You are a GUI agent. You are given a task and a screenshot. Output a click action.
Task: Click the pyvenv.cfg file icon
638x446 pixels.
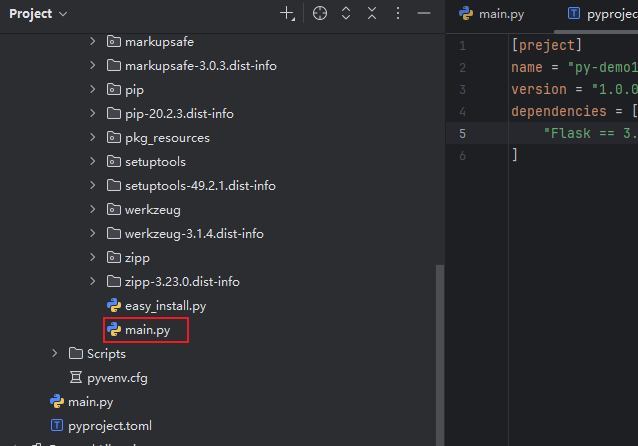click(x=75, y=378)
